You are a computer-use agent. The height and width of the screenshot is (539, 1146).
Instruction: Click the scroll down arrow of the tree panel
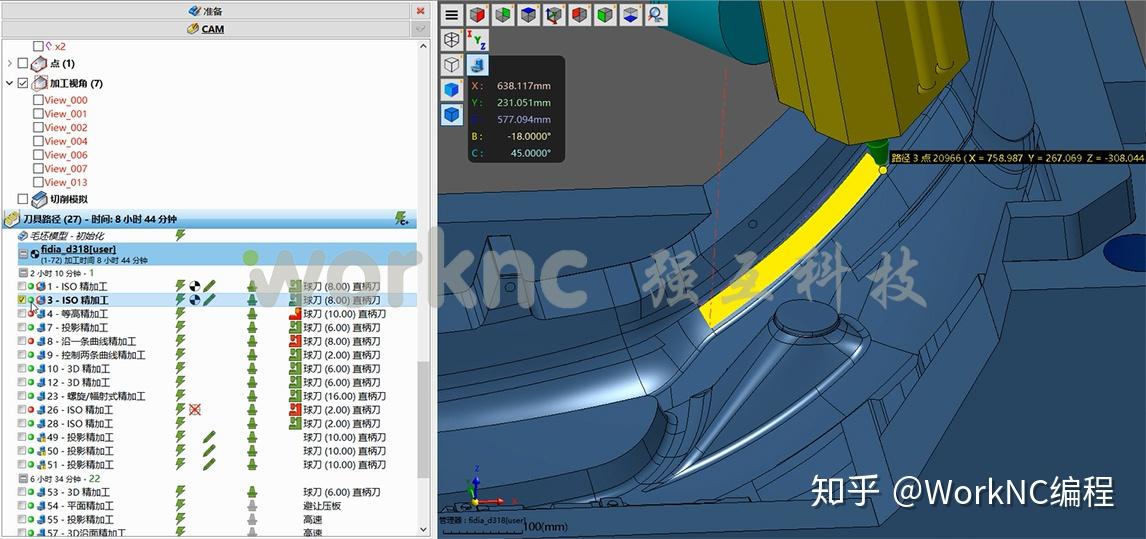click(x=423, y=529)
